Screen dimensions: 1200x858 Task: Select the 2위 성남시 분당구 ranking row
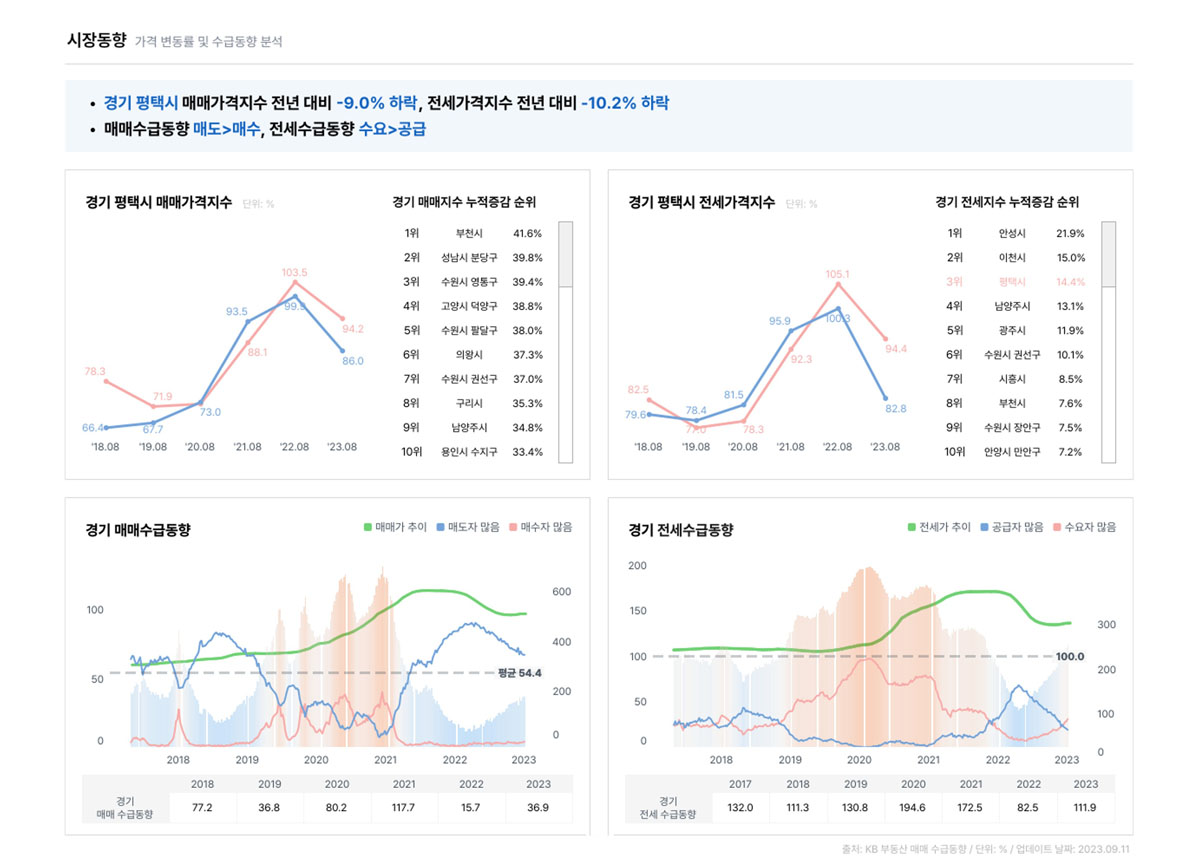point(473,258)
